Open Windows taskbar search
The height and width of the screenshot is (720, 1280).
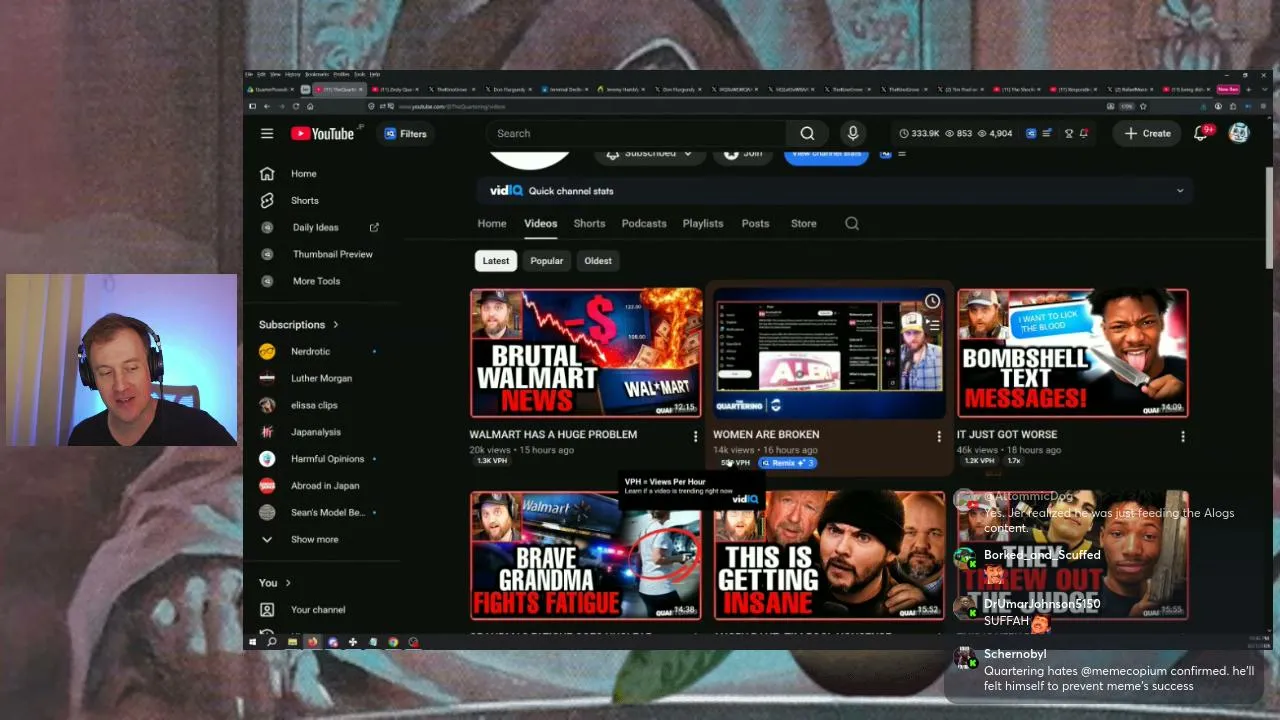271,642
